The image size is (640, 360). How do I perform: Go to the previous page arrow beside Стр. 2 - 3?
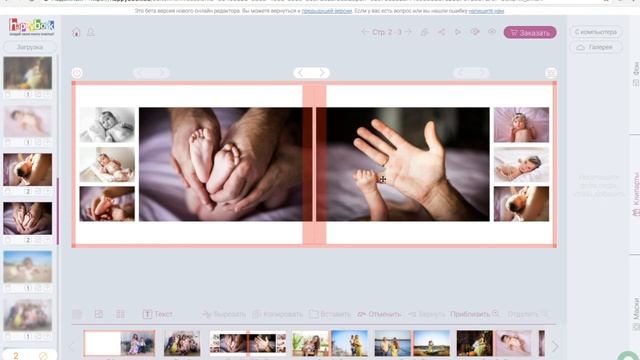tap(364, 32)
